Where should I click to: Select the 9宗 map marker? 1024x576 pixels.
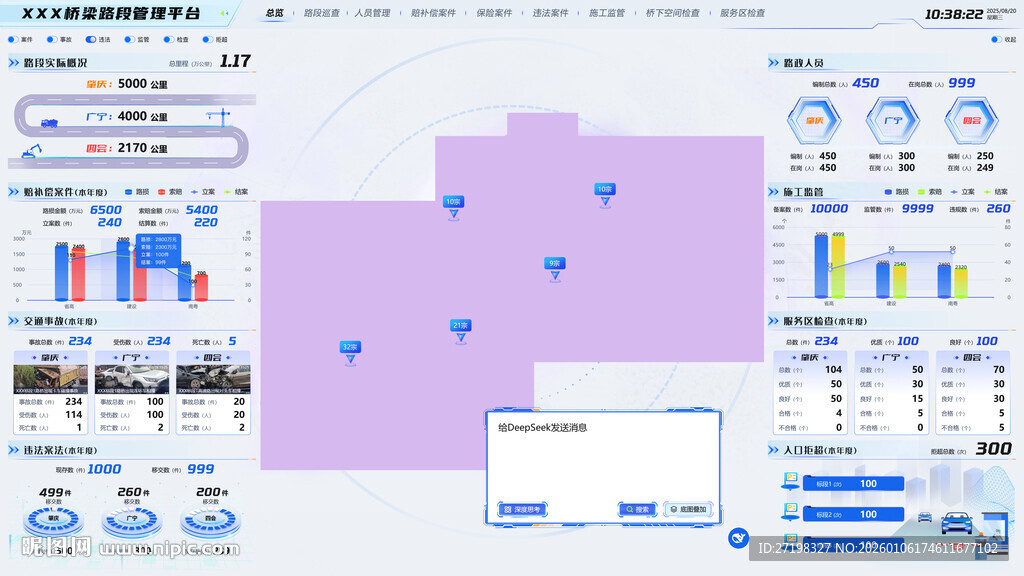(554, 268)
